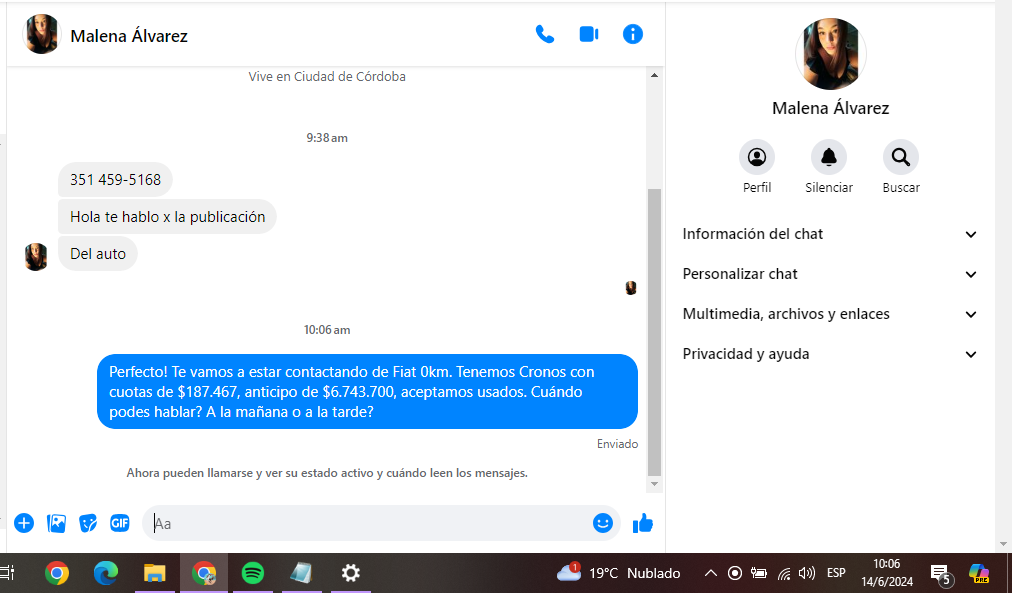This screenshot has height=593, width=1012.
Task: Click Malena Álvarez name in chat header
Action: 129,36
